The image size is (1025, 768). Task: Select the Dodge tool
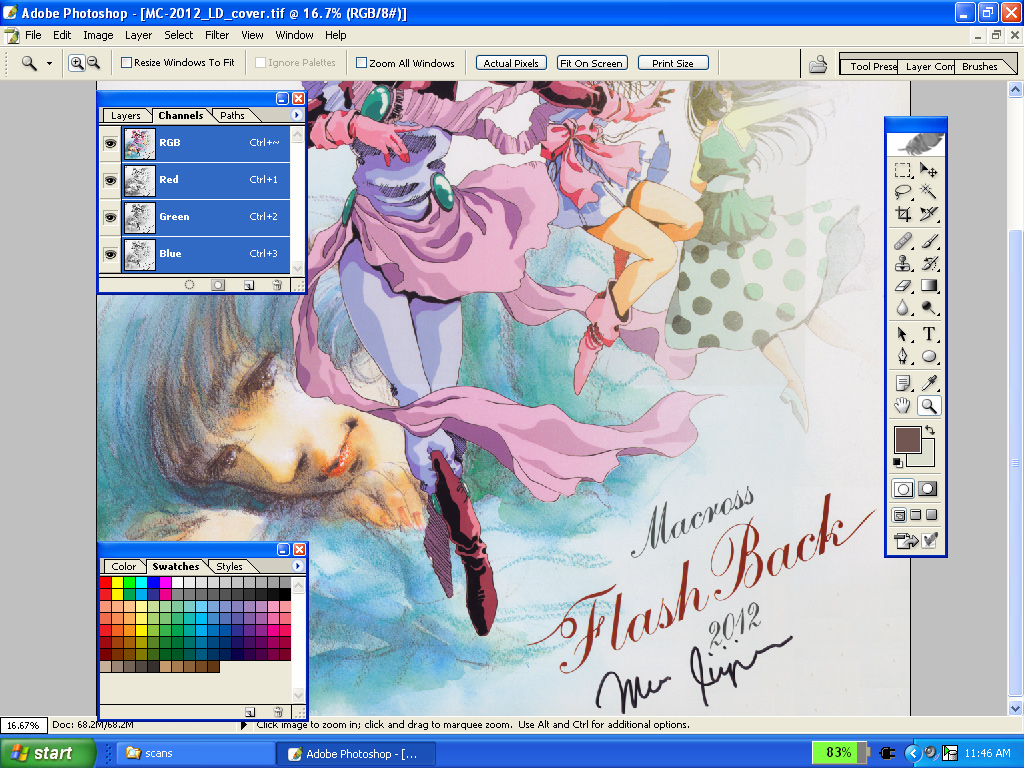tap(928, 307)
